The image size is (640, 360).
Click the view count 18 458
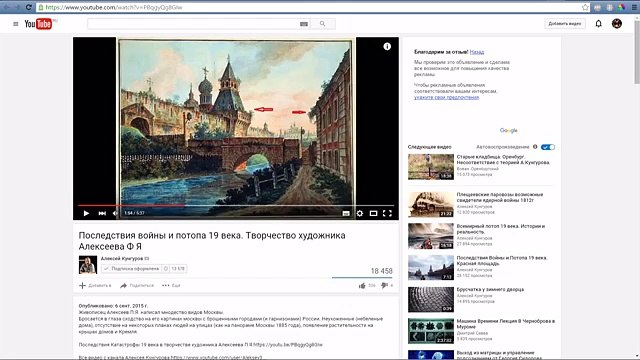pyautogui.click(x=381, y=271)
